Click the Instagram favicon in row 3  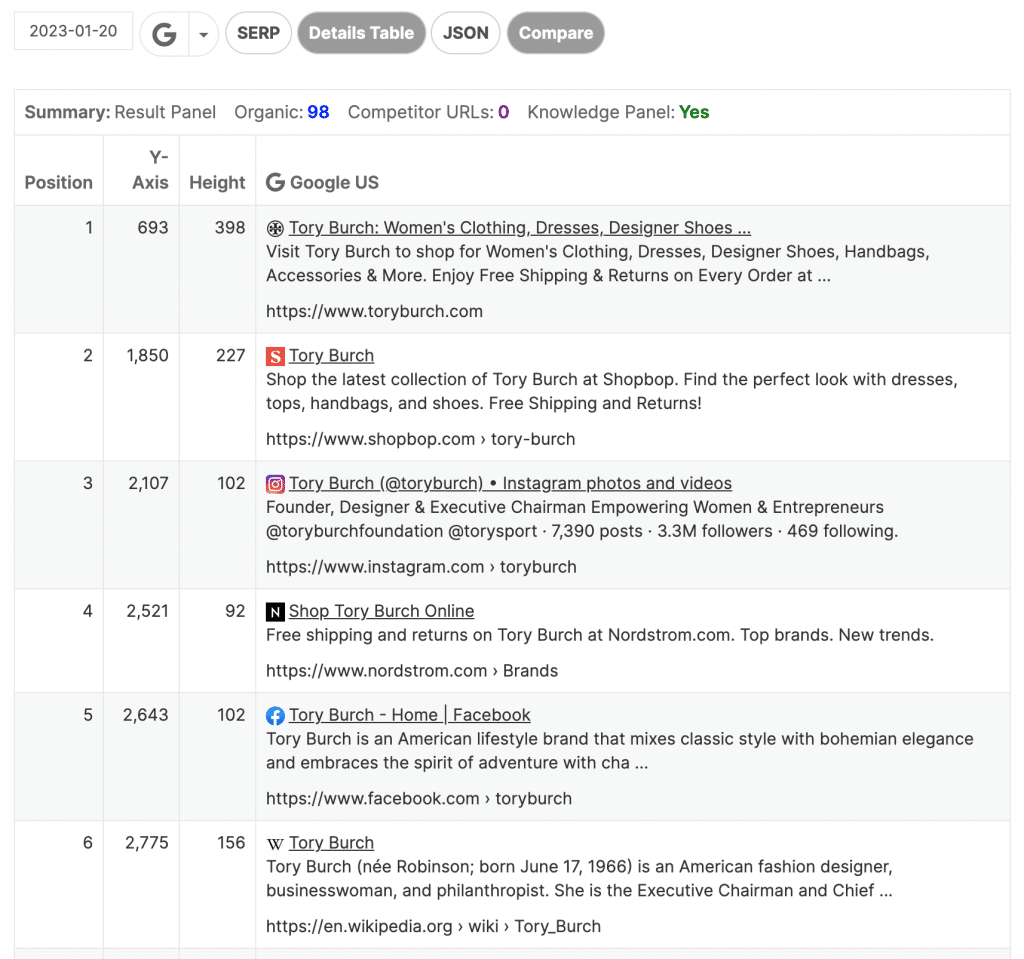pyautogui.click(x=275, y=483)
